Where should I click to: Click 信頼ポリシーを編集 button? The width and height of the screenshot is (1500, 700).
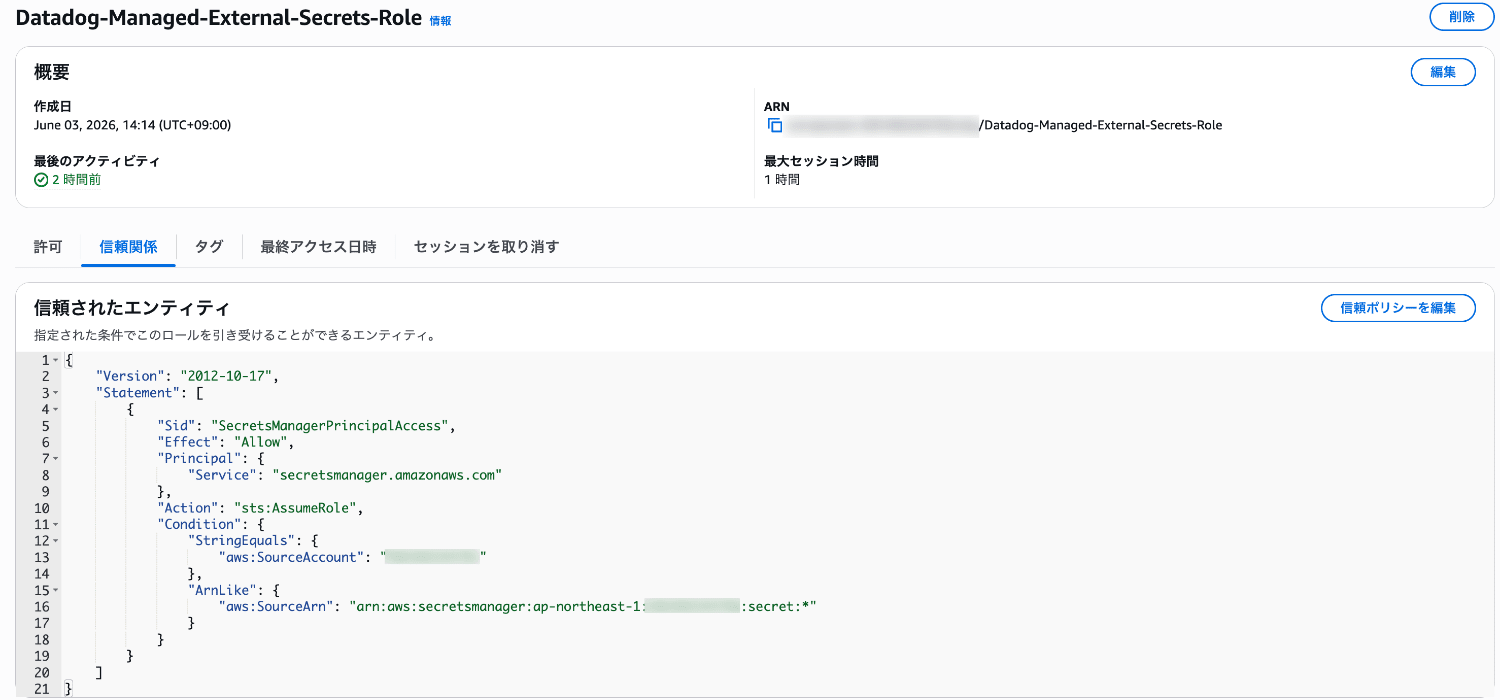pos(1398,308)
